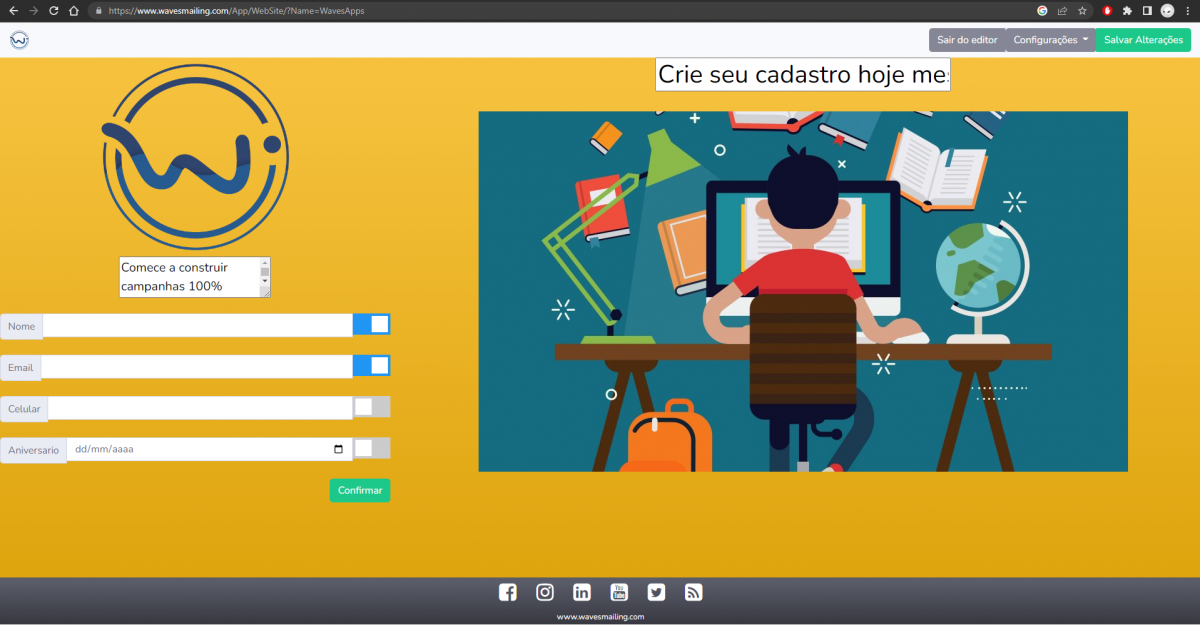Click the Twitter bird icon in the footer
The image size is (1200, 625).
pos(656,592)
